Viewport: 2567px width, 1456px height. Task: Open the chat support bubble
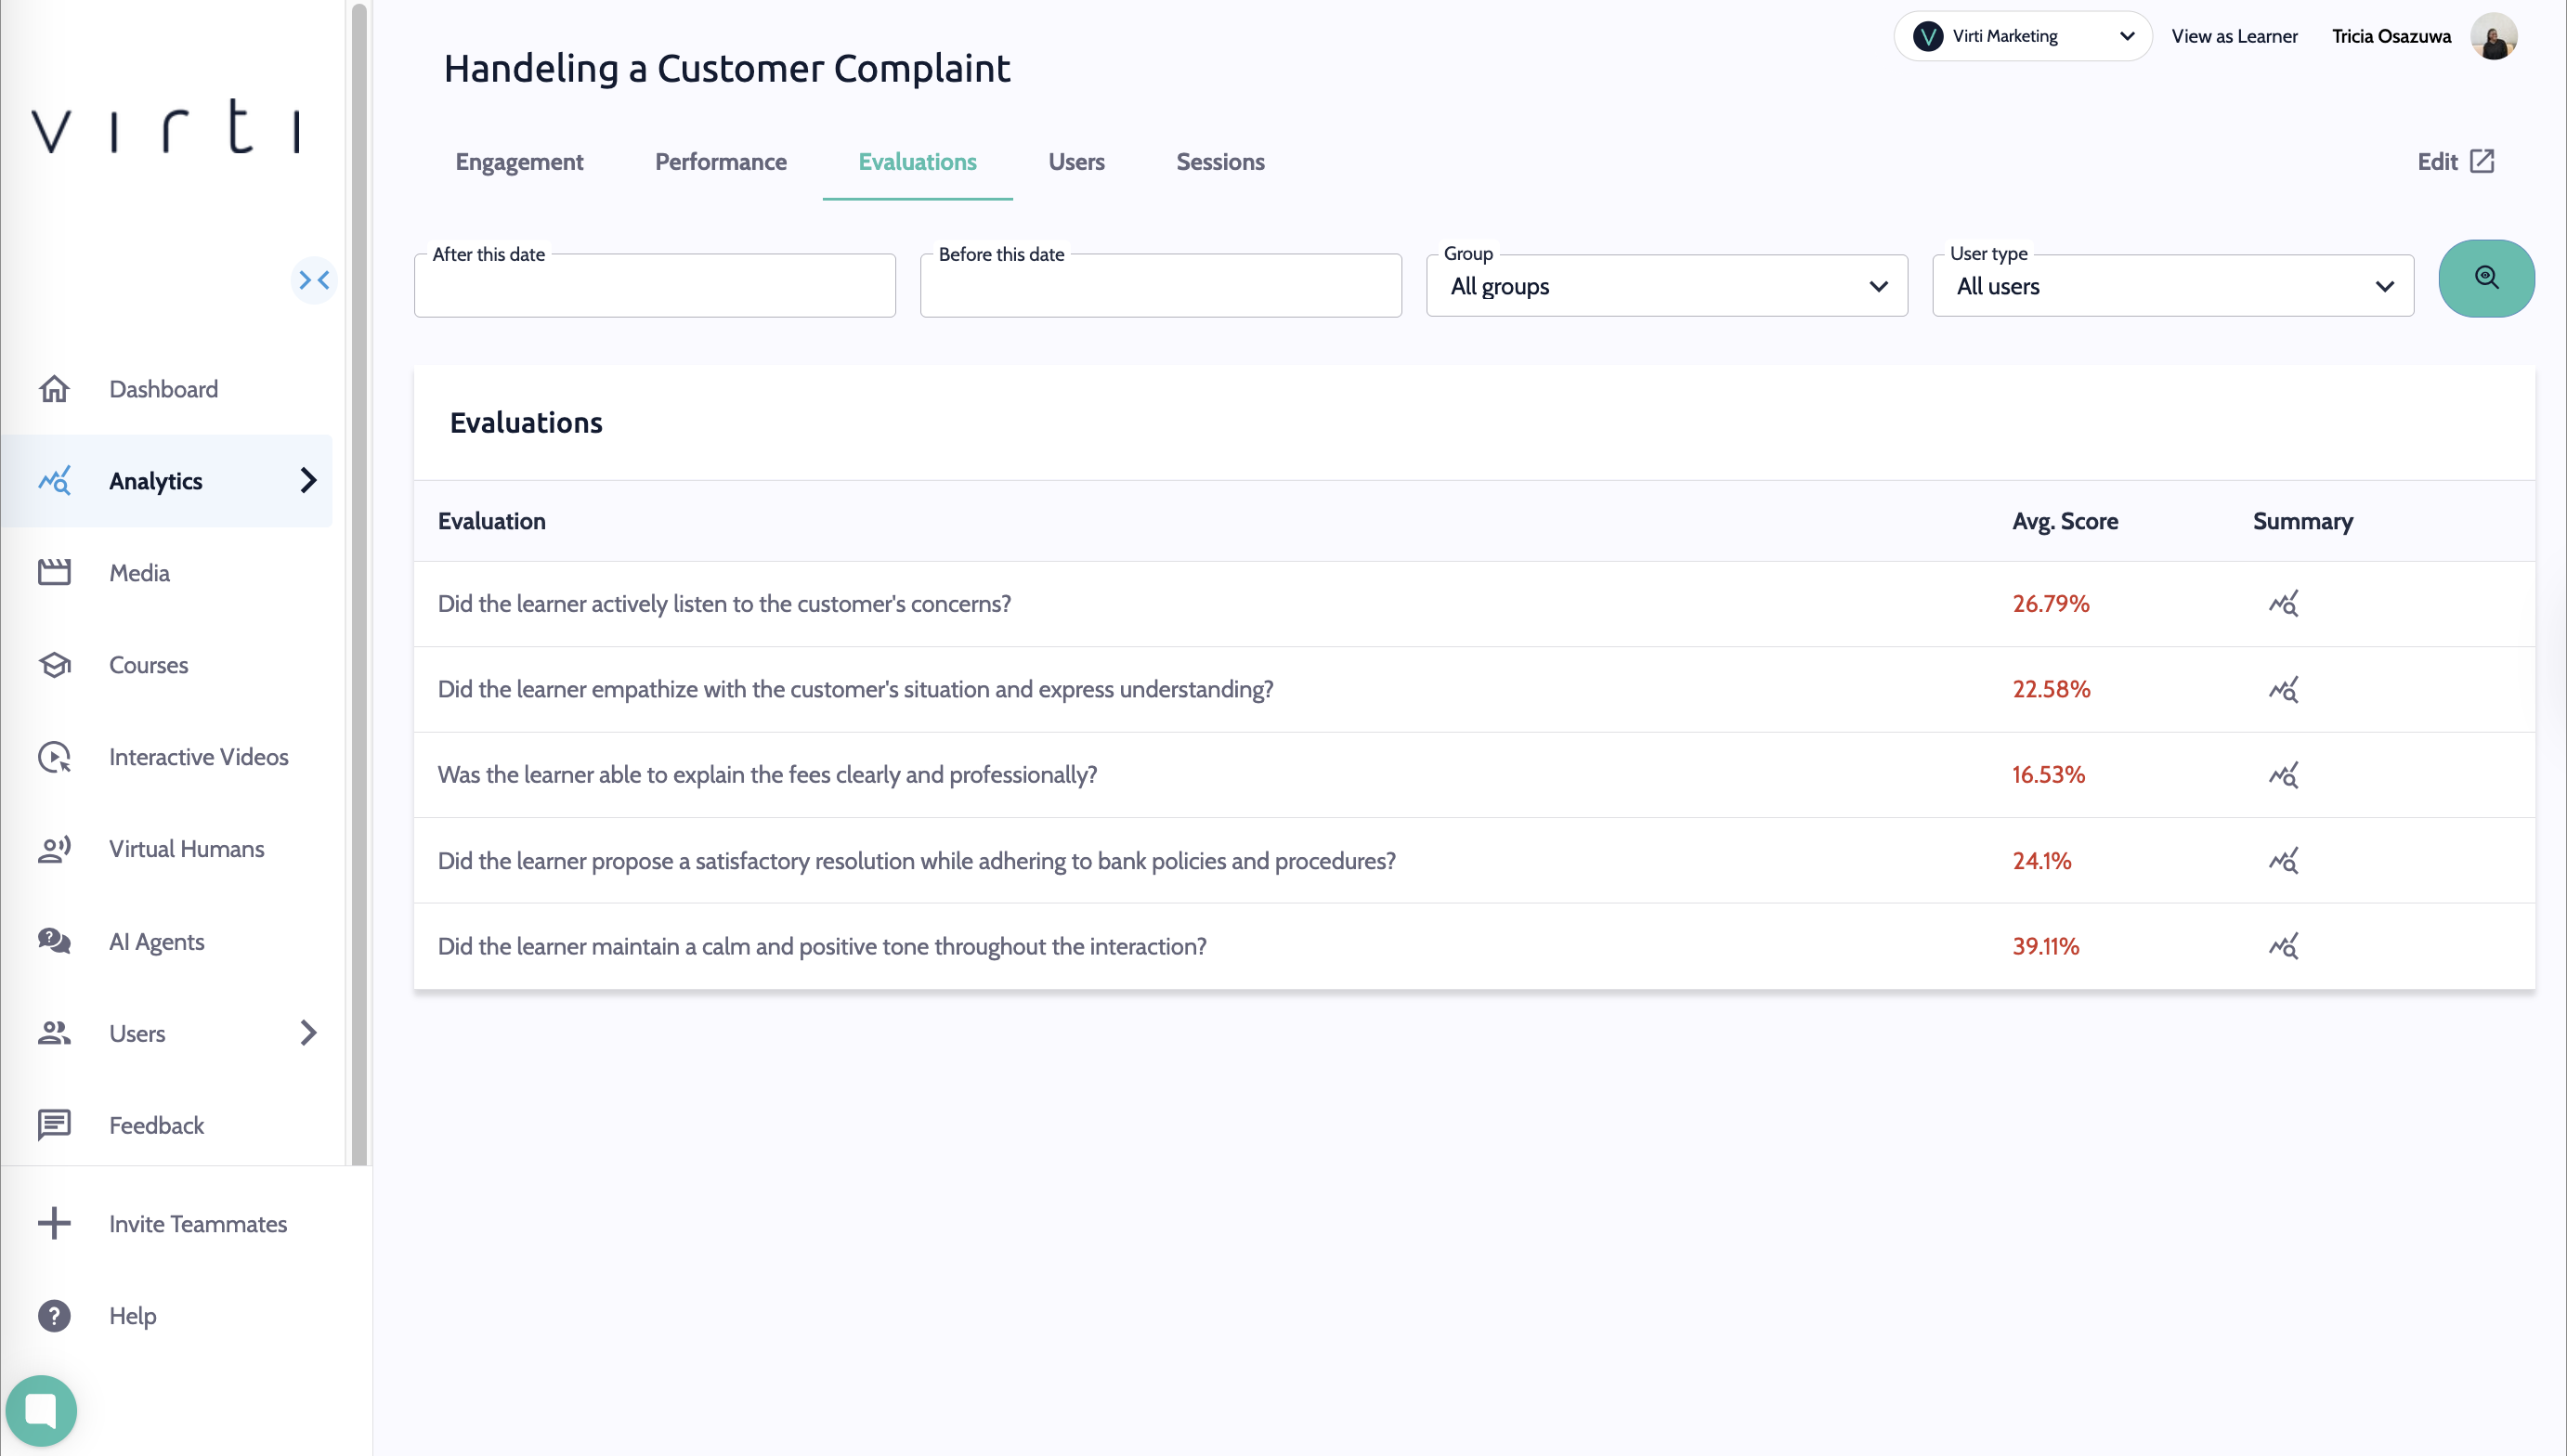click(41, 1410)
